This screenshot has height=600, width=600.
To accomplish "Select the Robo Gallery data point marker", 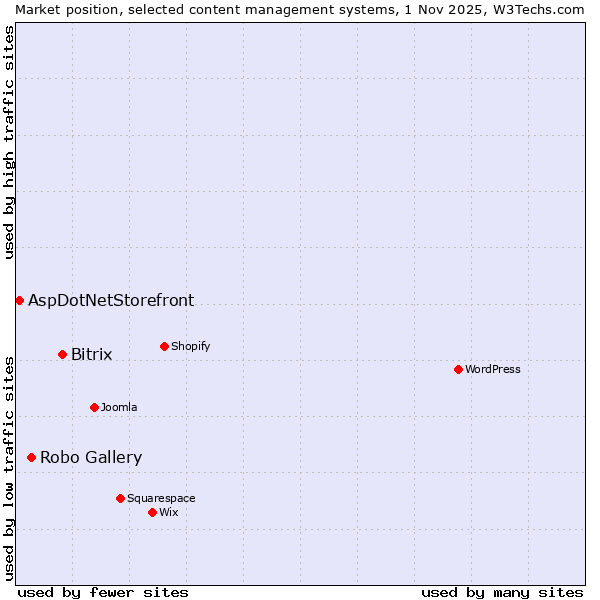I will 31,457.
